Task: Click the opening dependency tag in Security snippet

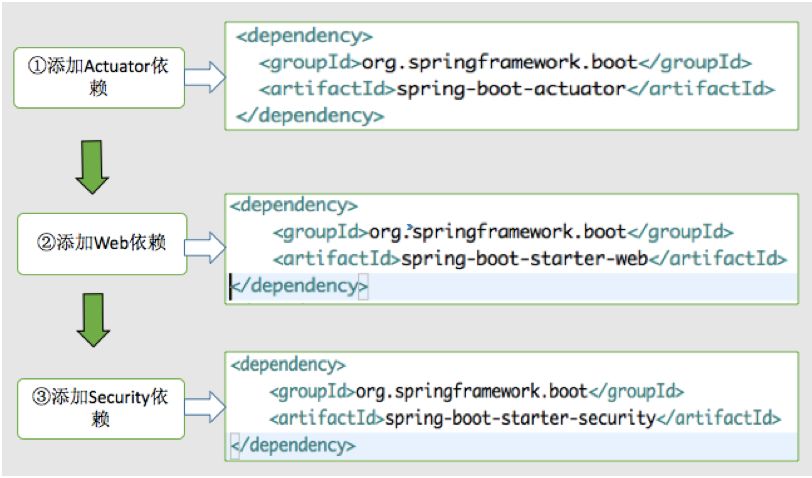Action: click(x=288, y=365)
